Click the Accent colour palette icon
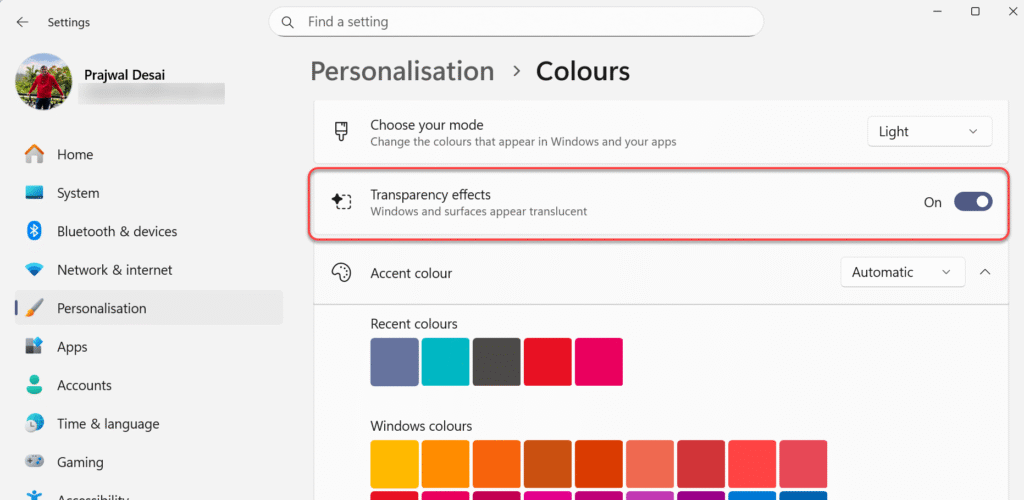This screenshot has height=500, width=1024. [x=341, y=273]
